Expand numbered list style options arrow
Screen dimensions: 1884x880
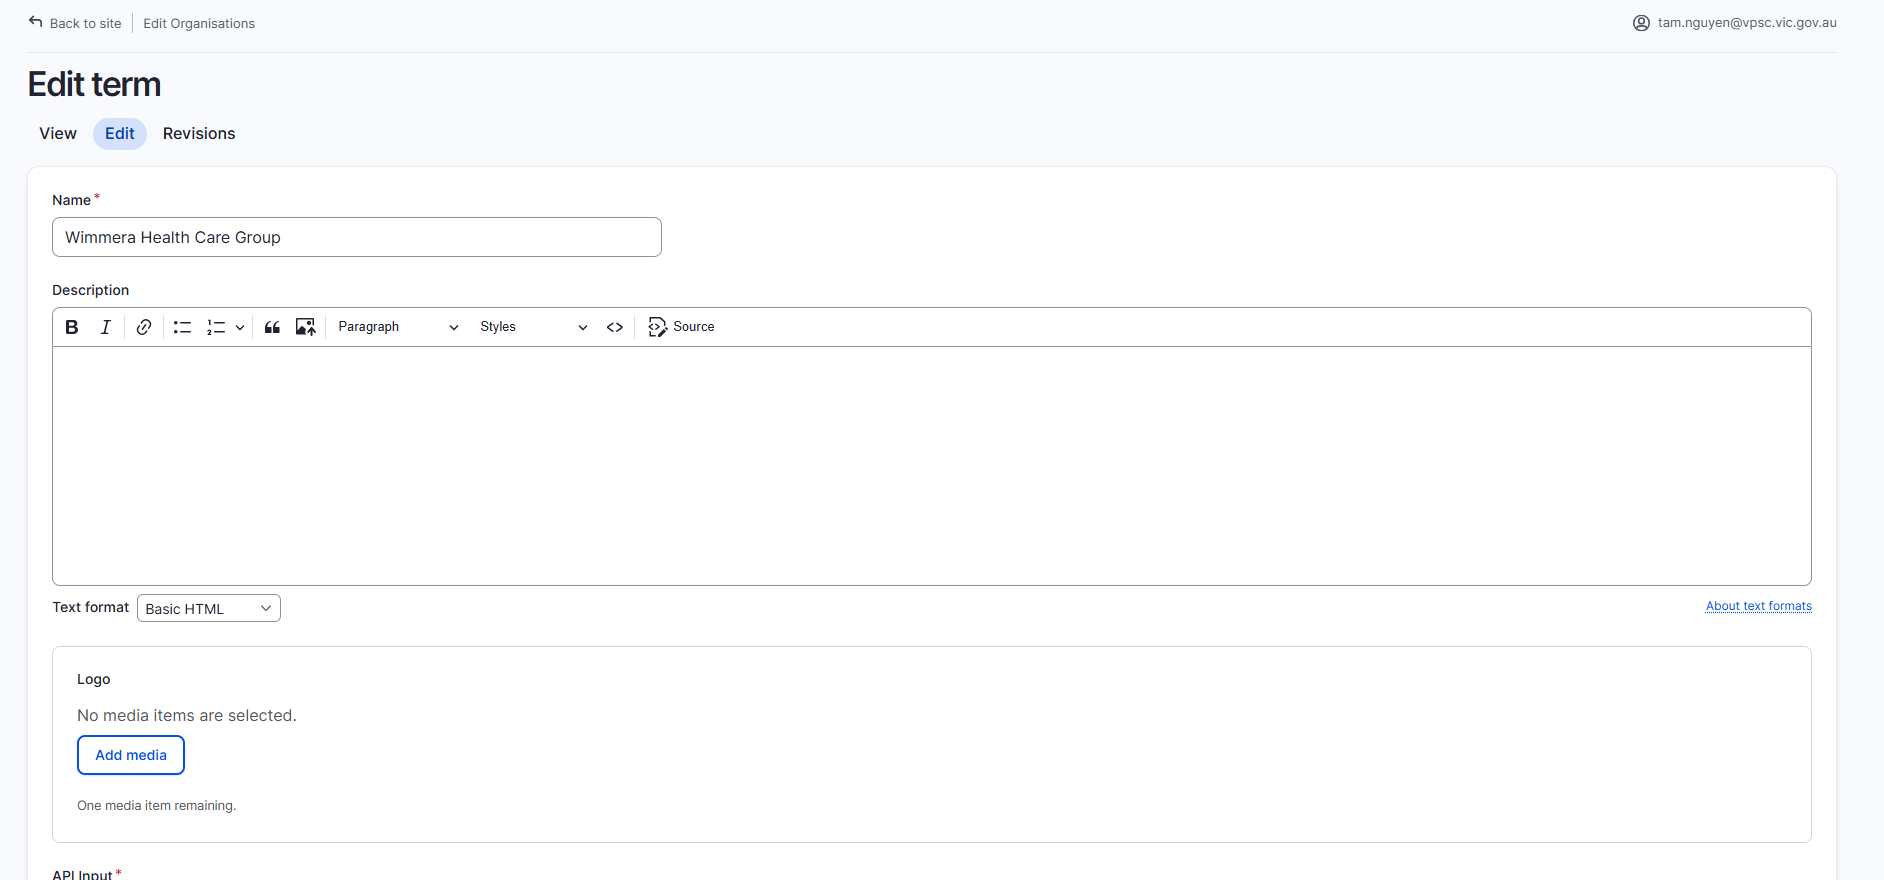(240, 327)
